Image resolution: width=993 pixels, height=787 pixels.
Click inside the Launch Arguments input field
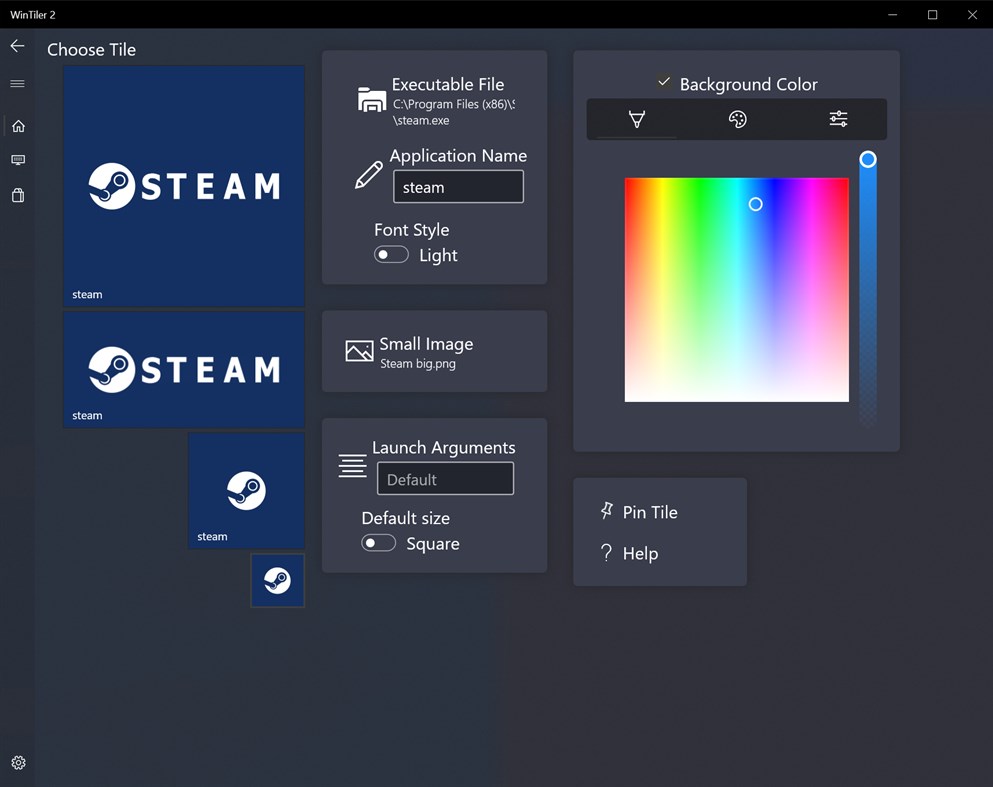click(x=445, y=478)
